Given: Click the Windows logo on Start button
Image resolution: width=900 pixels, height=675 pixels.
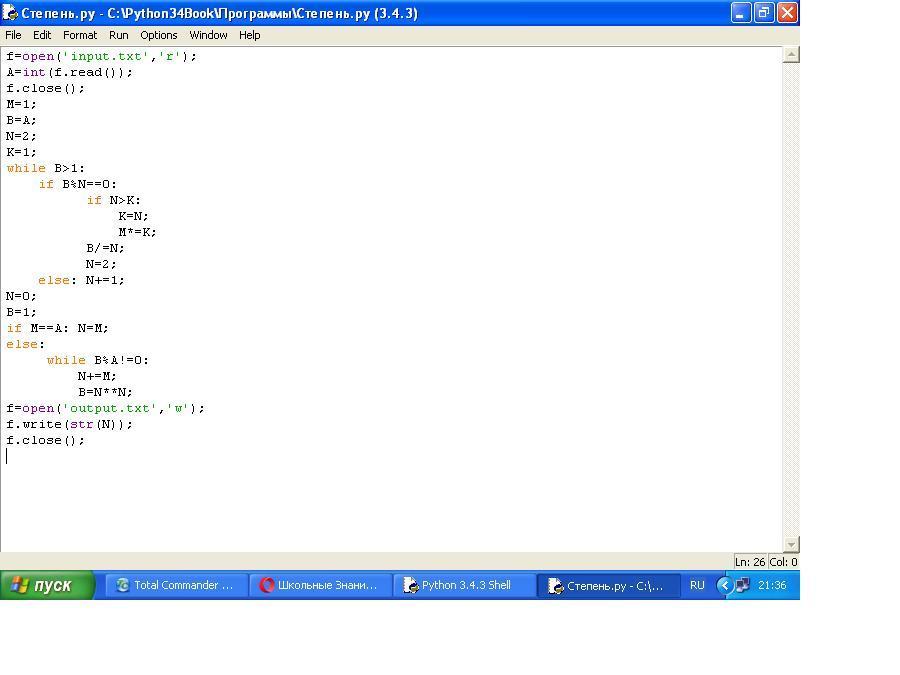Looking at the screenshot, I should click(20, 585).
